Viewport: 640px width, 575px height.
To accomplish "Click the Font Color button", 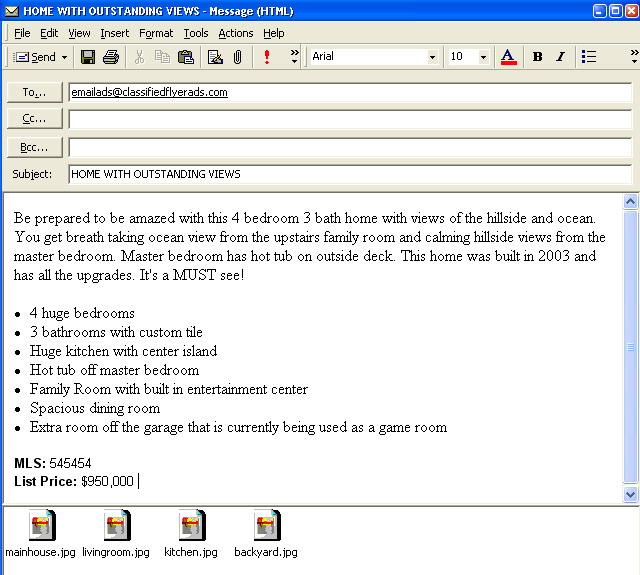I will coord(508,57).
